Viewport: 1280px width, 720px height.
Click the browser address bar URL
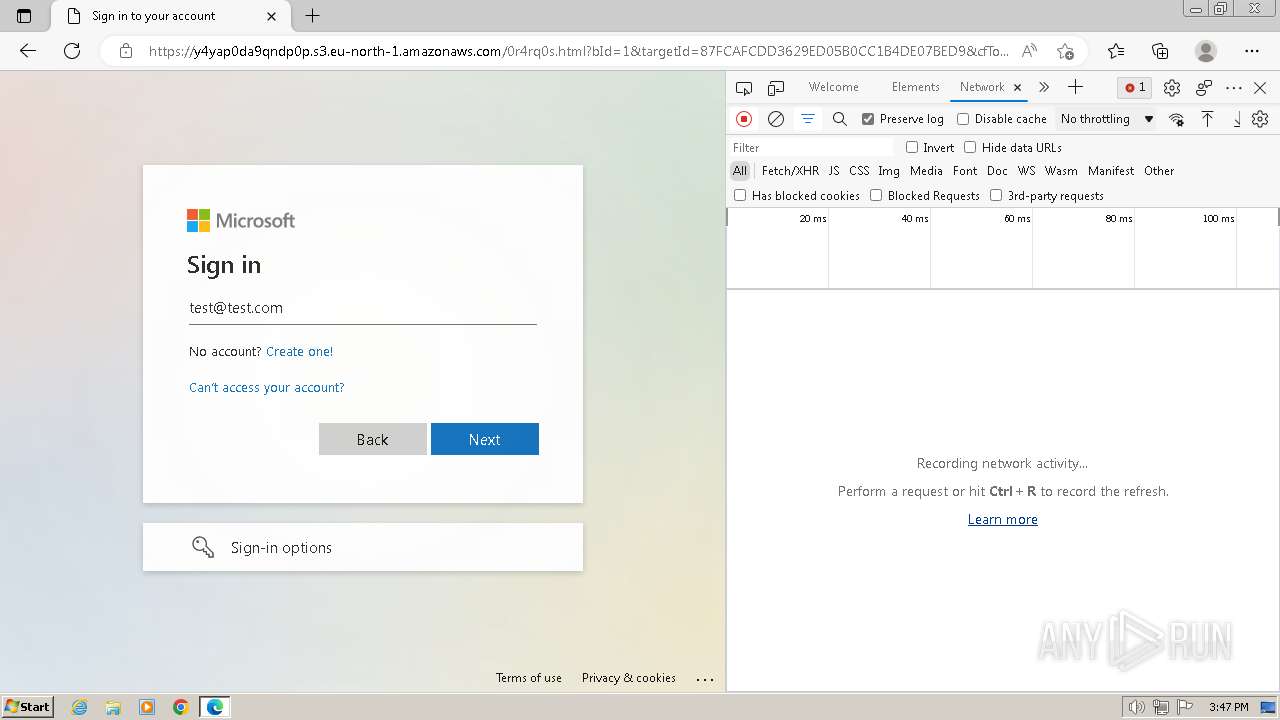578,51
